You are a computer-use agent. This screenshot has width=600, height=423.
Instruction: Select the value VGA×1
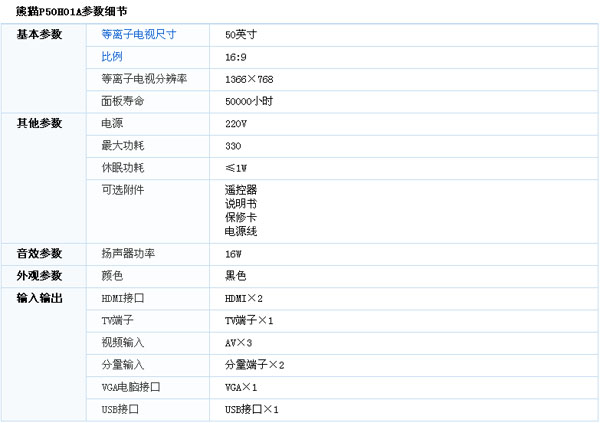(241, 387)
